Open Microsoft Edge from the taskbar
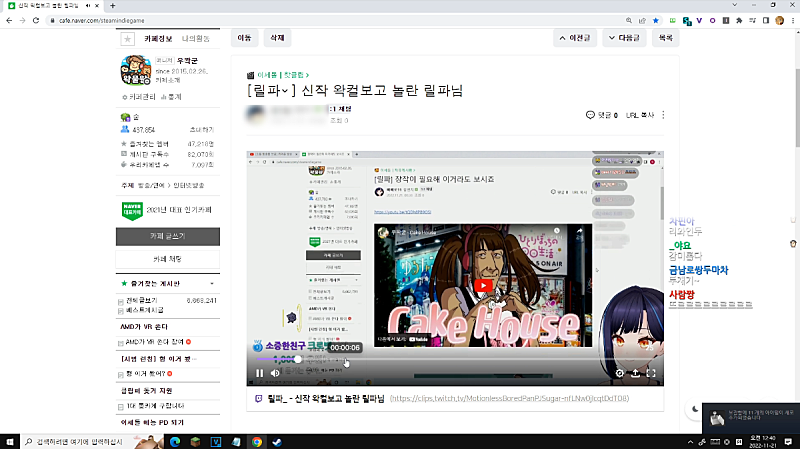 (x=175, y=442)
